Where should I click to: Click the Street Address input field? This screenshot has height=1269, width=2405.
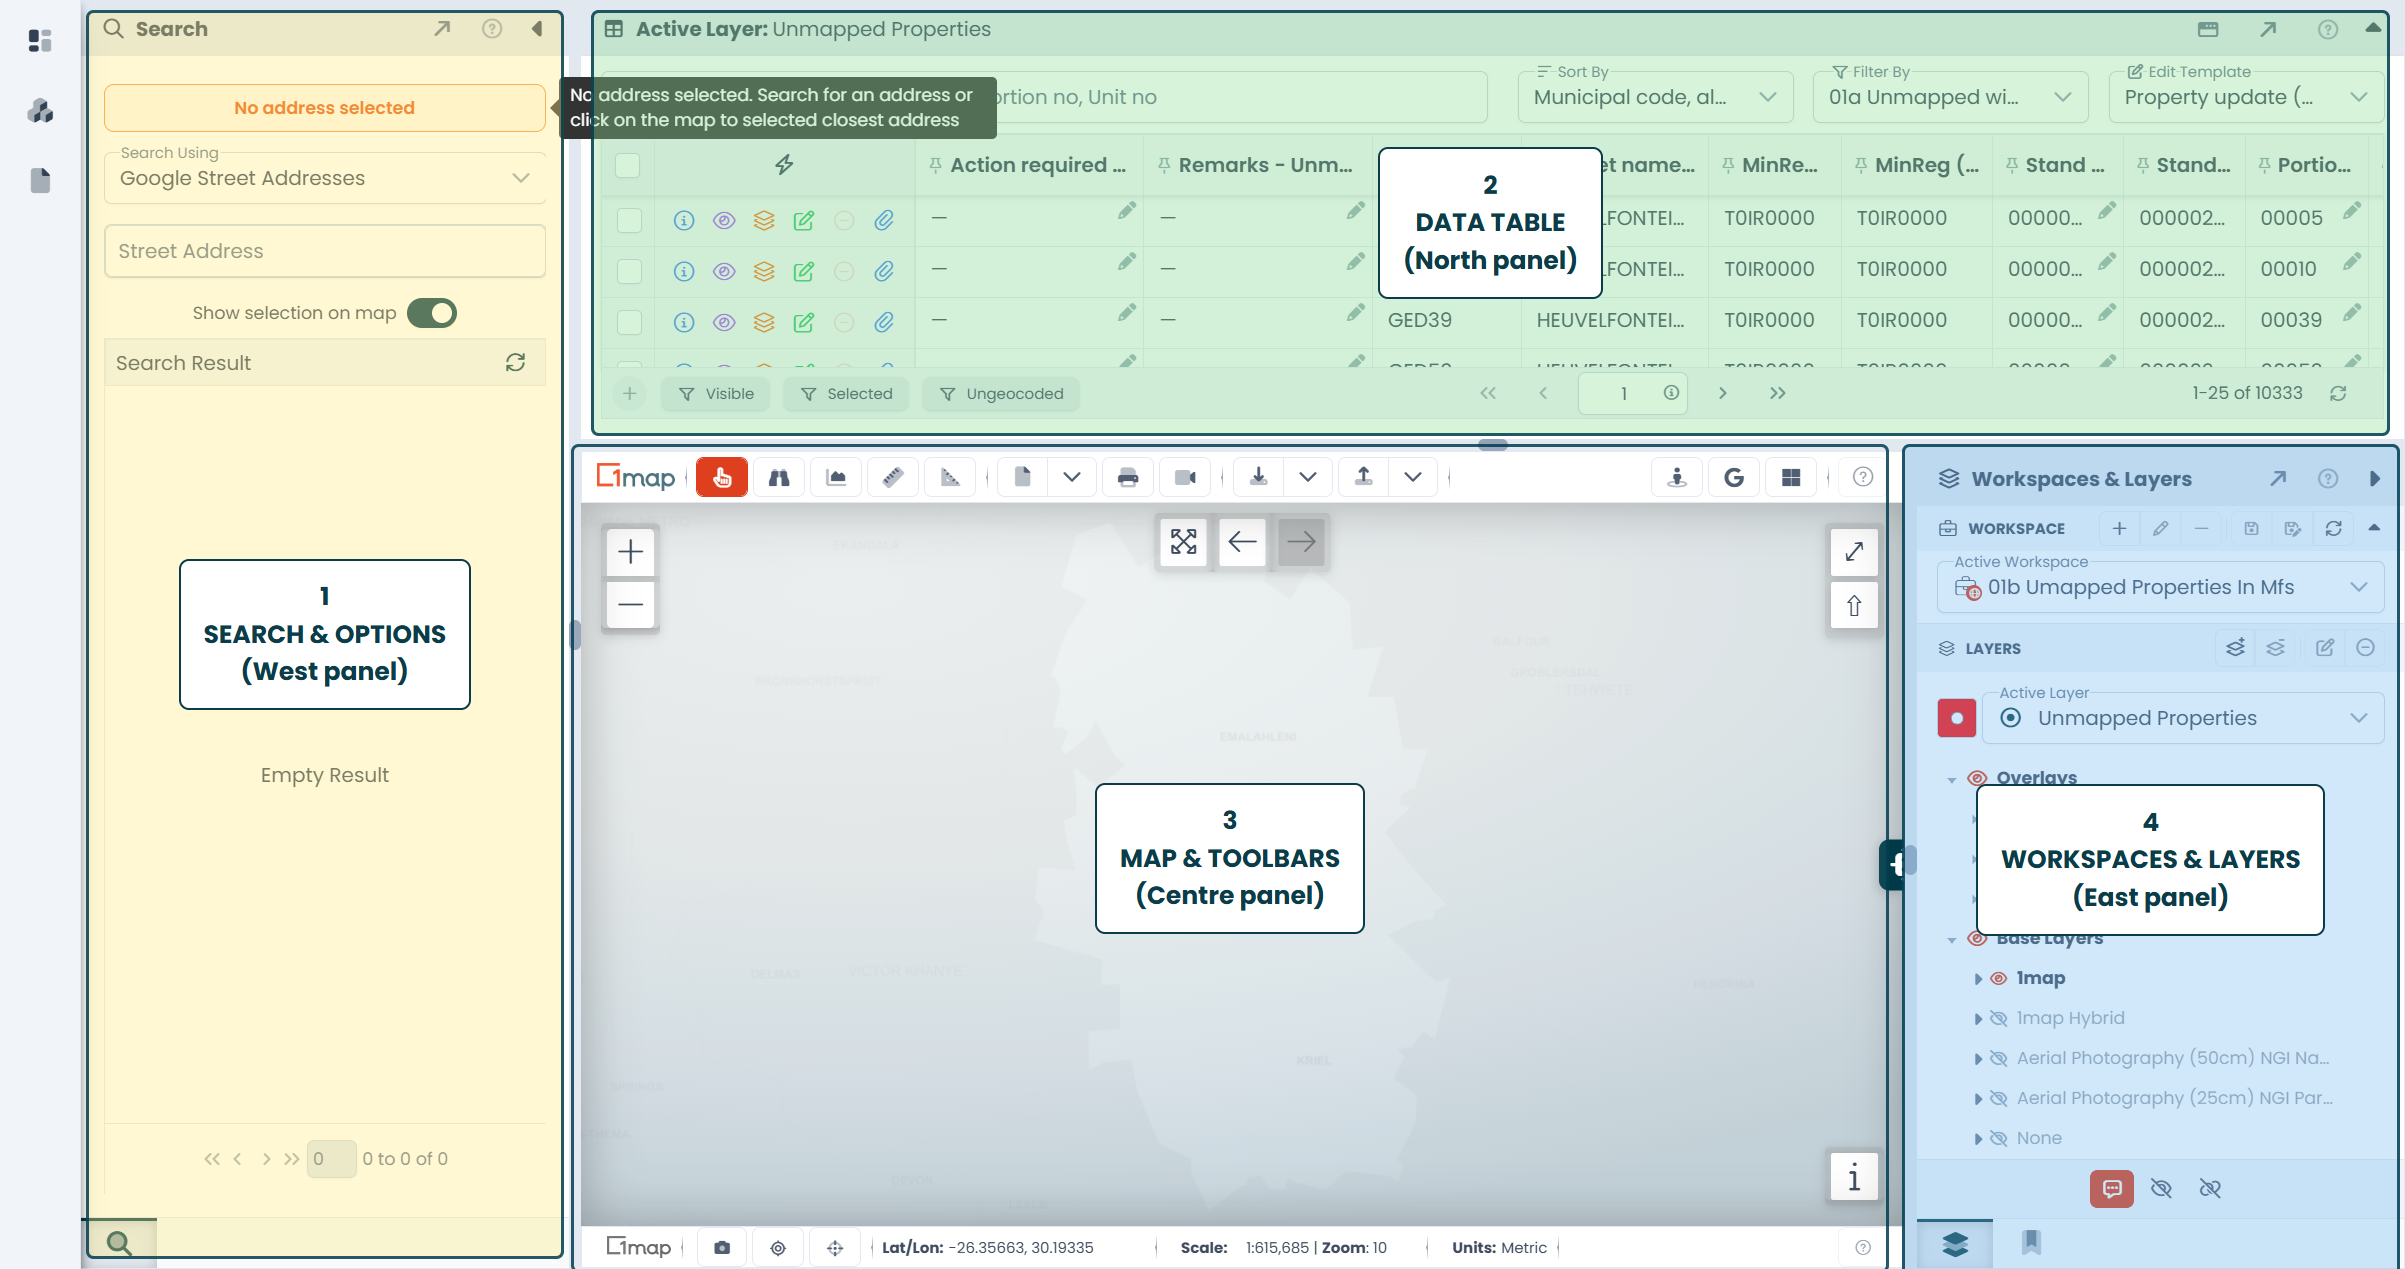[325, 251]
